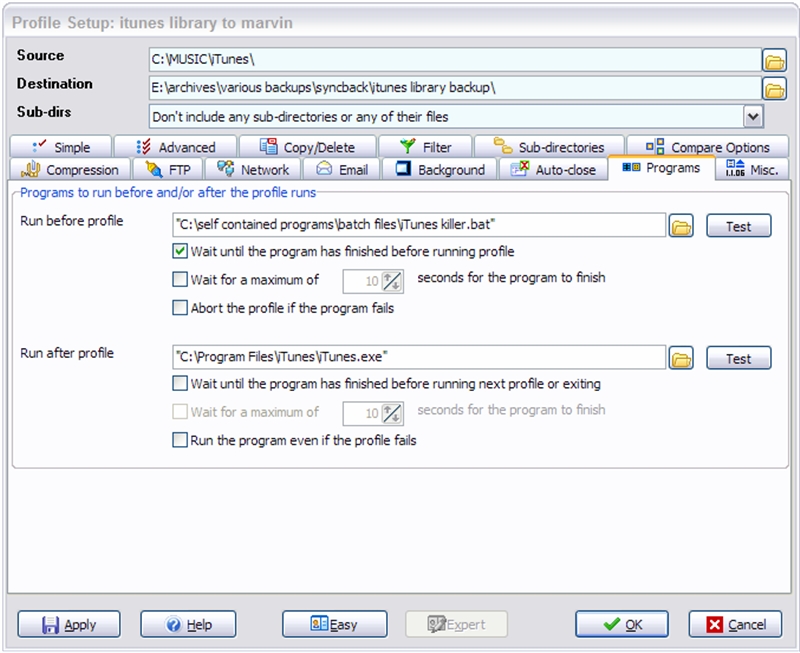Edit the Source path field
This screenshot has width=800, height=653.
click(x=455, y=60)
